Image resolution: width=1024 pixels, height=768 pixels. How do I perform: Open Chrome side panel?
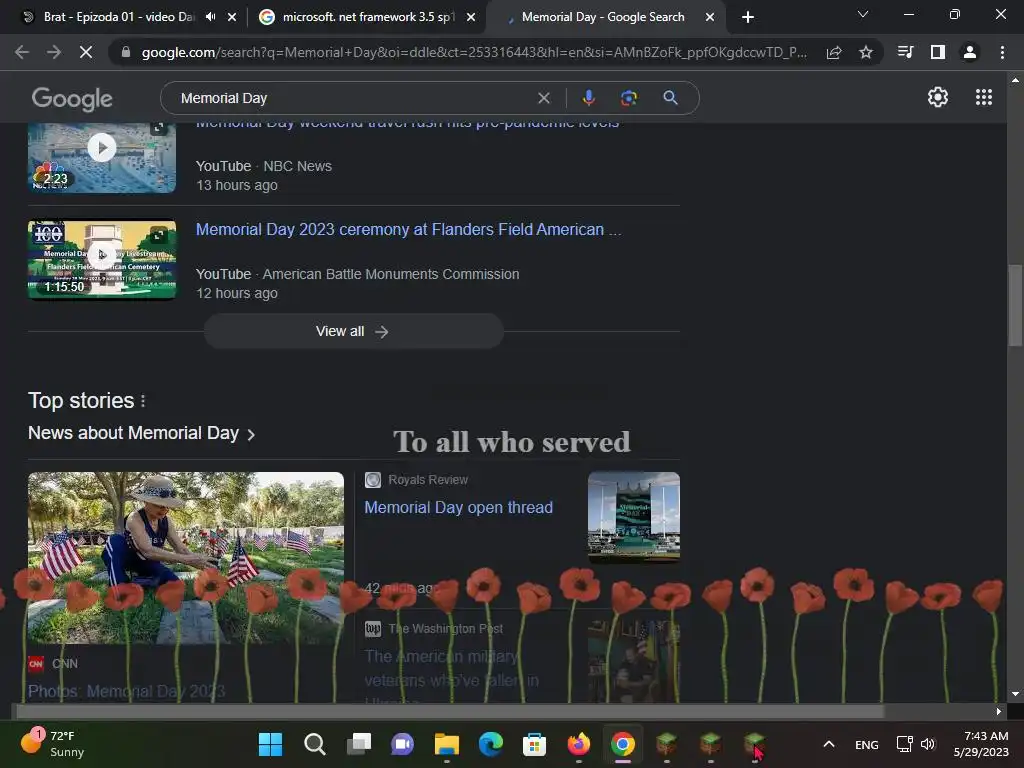pos(938,52)
